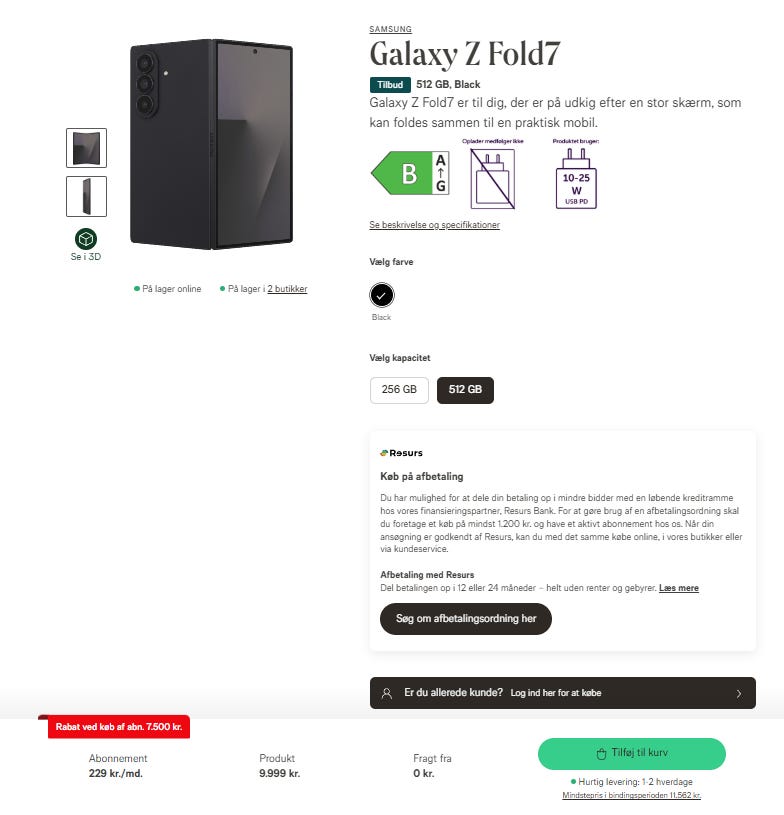Open 'Se beskrivelse og specifikationer' link
784x815 pixels.
434,225
